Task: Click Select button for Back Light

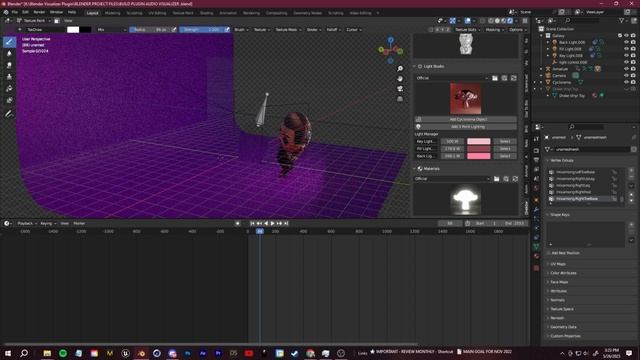Action: coord(505,156)
